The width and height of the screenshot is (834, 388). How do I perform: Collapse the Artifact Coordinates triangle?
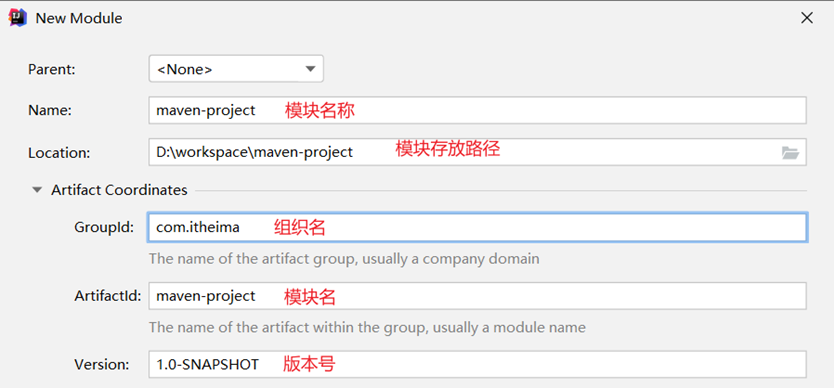(37, 190)
